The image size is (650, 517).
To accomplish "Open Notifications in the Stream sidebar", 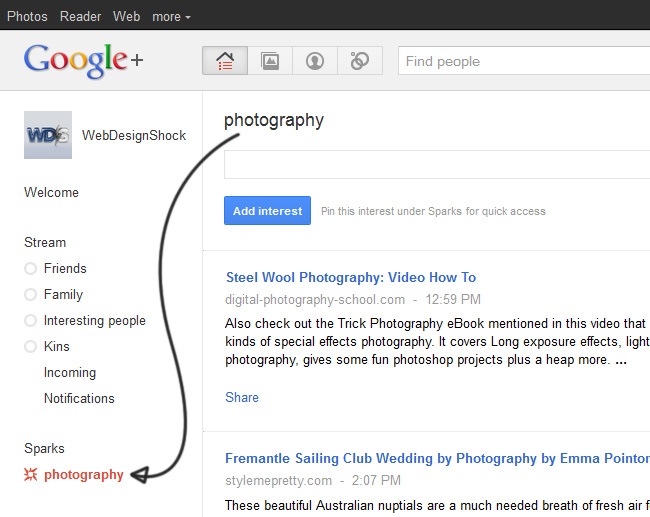I will [79, 399].
